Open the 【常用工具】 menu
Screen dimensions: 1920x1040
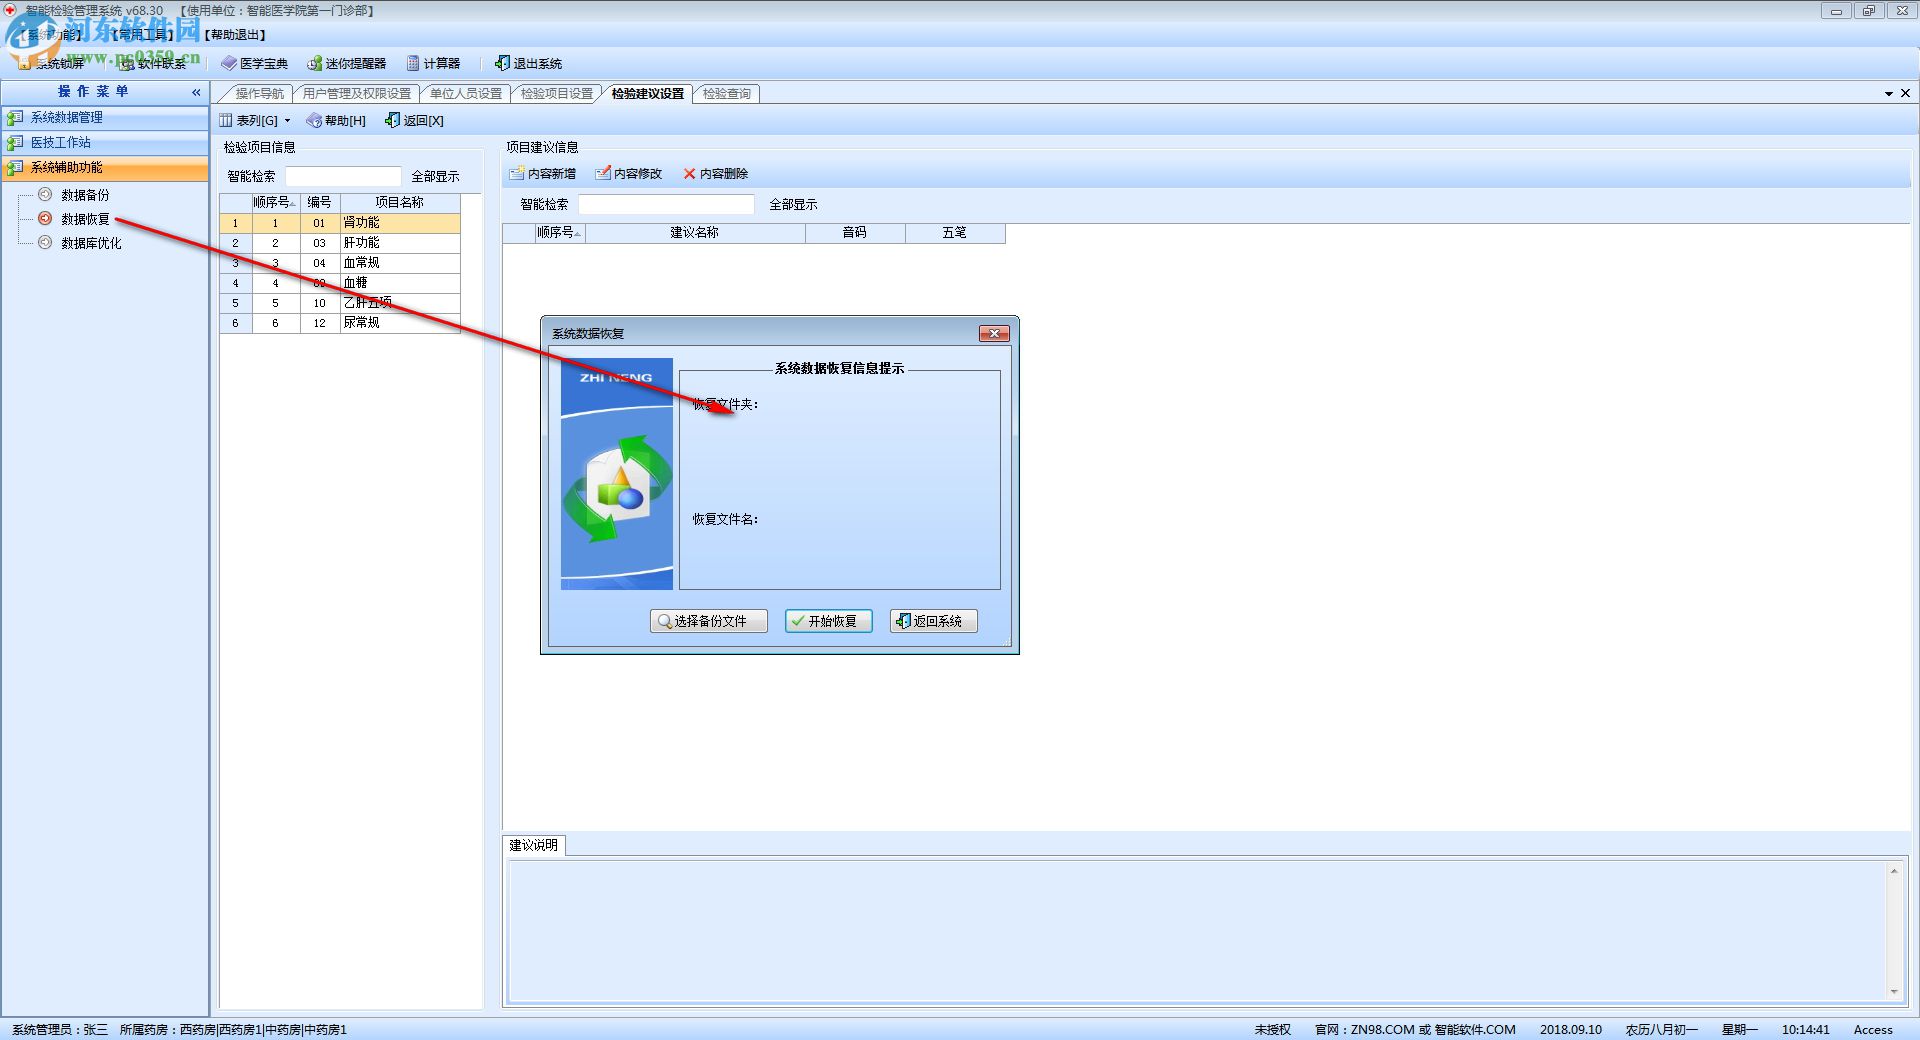pos(144,35)
